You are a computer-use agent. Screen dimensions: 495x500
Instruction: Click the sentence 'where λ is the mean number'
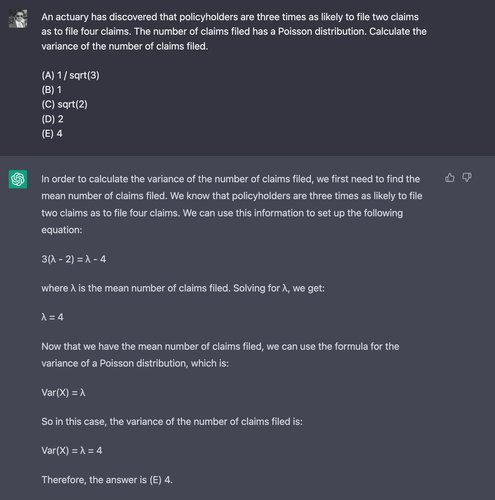tap(183, 288)
